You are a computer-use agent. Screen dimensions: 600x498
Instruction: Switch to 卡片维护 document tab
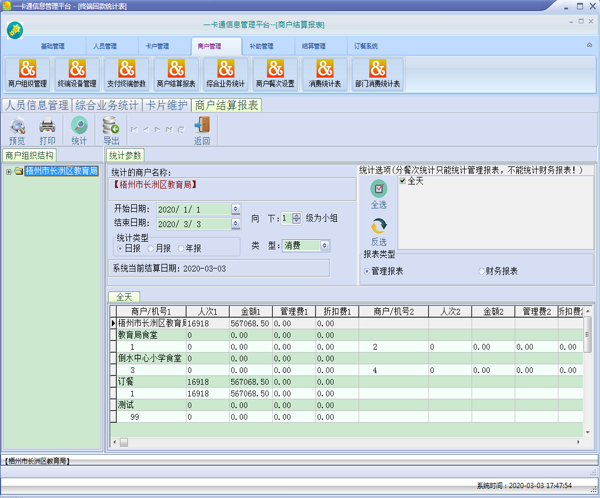[167, 105]
